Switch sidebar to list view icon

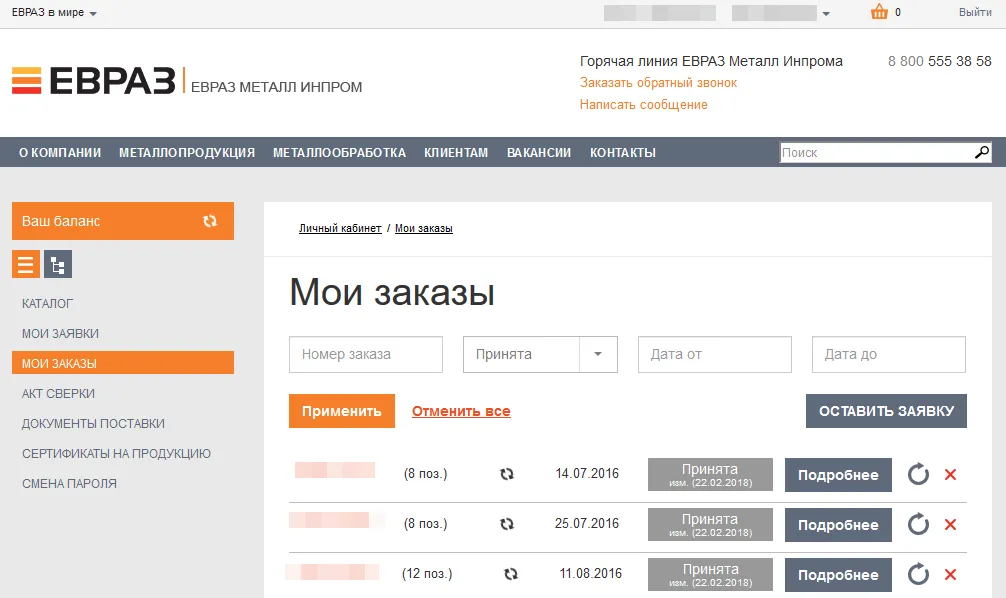point(26,265)
